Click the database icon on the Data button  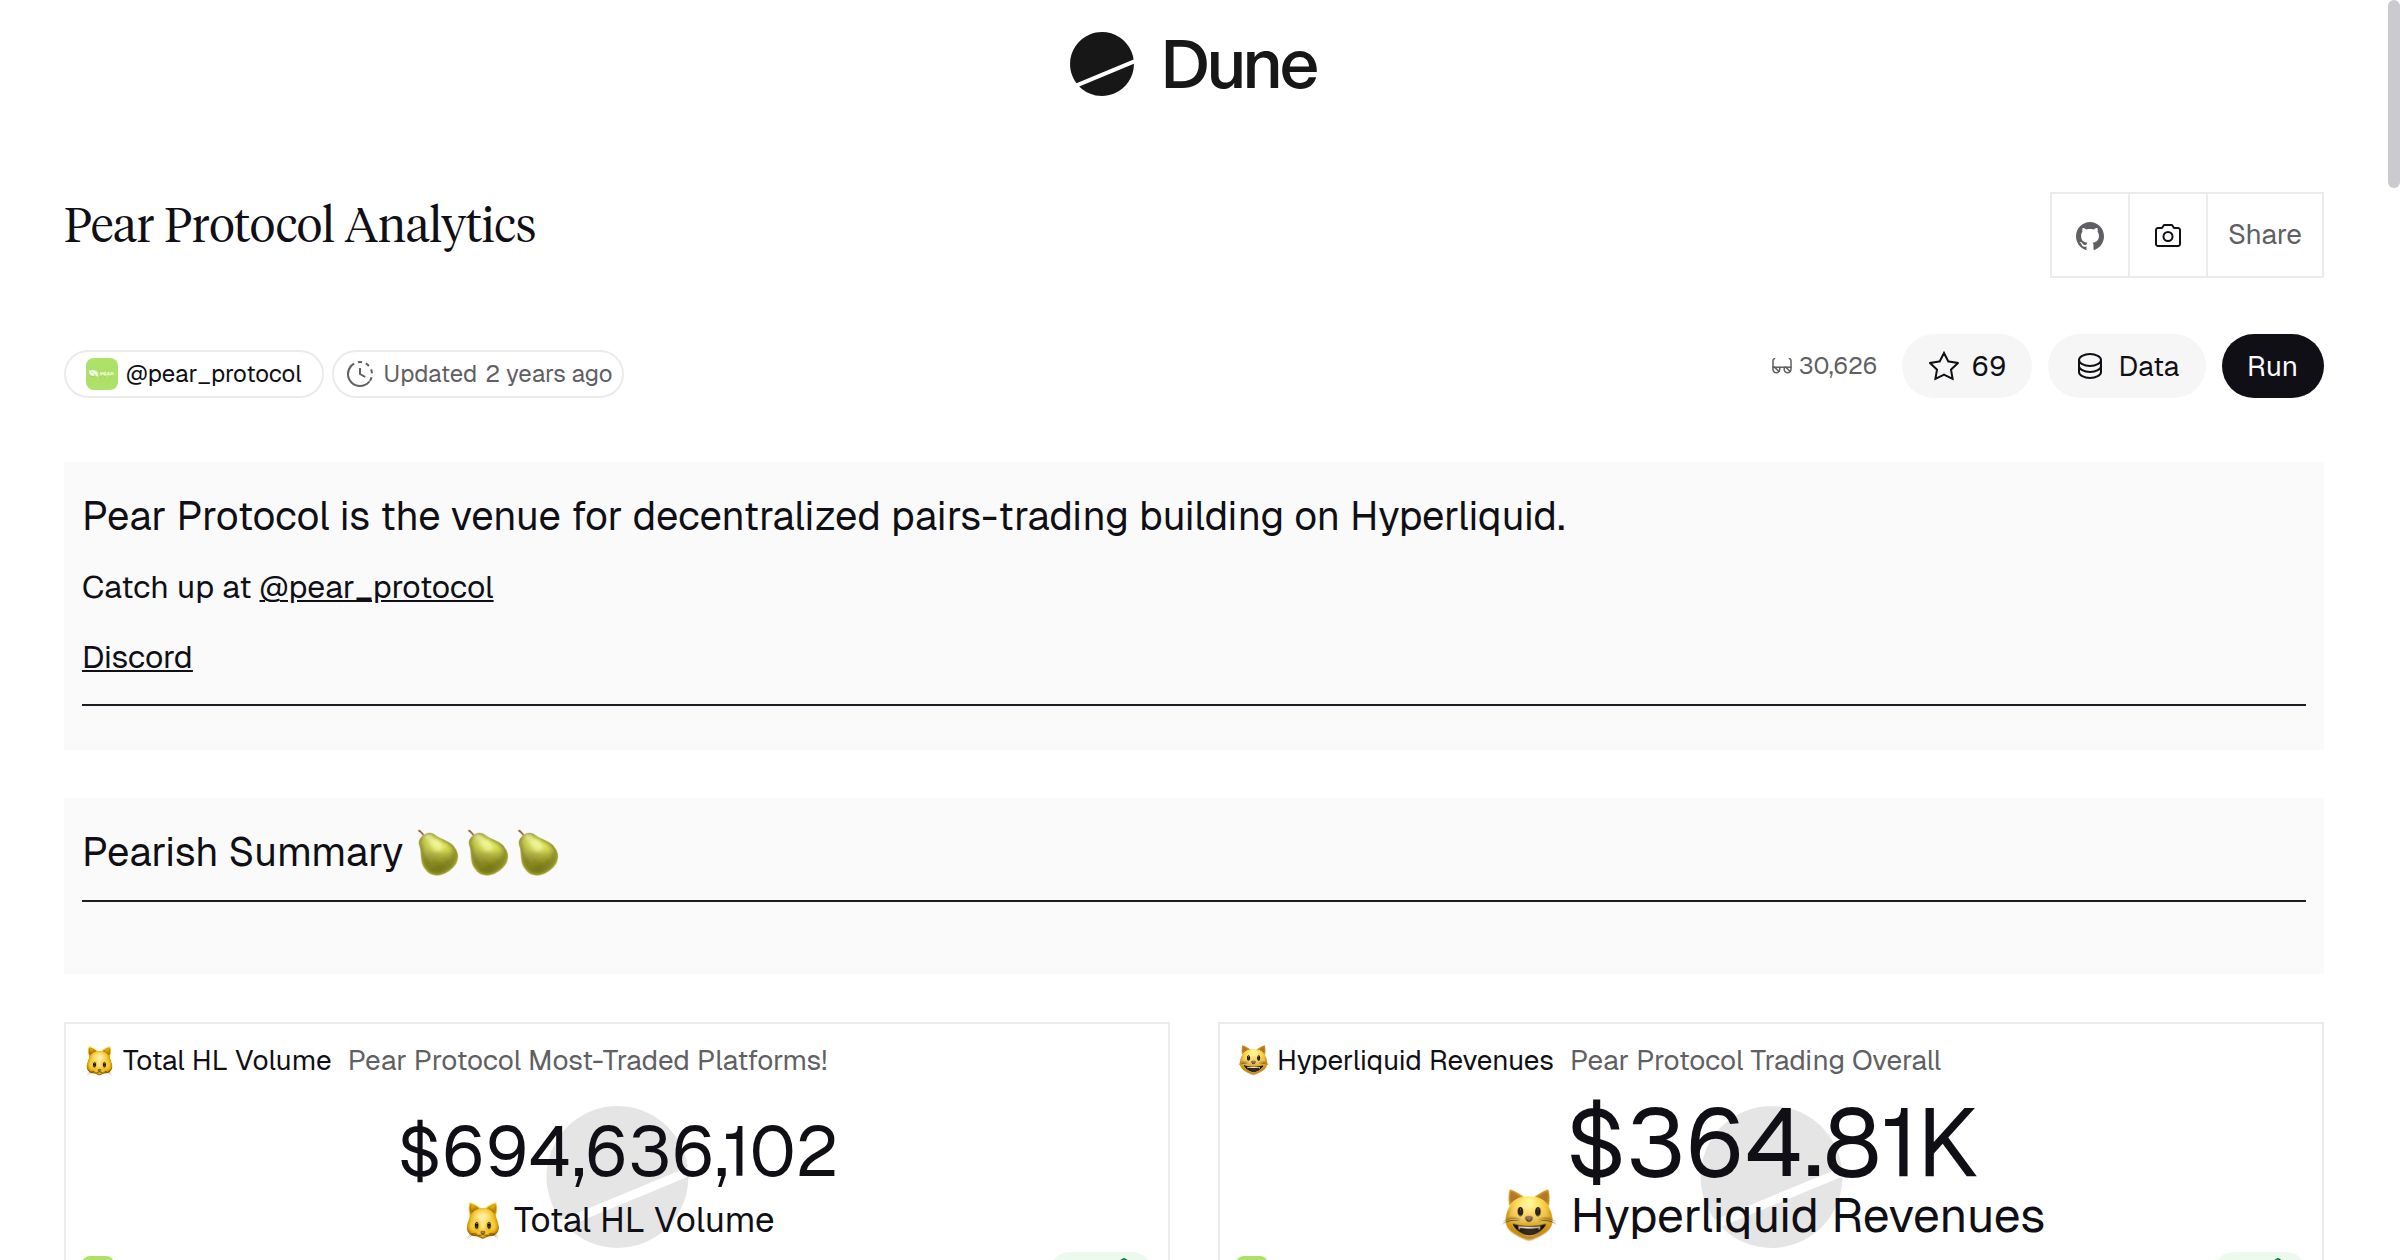tap(2090, 366)
